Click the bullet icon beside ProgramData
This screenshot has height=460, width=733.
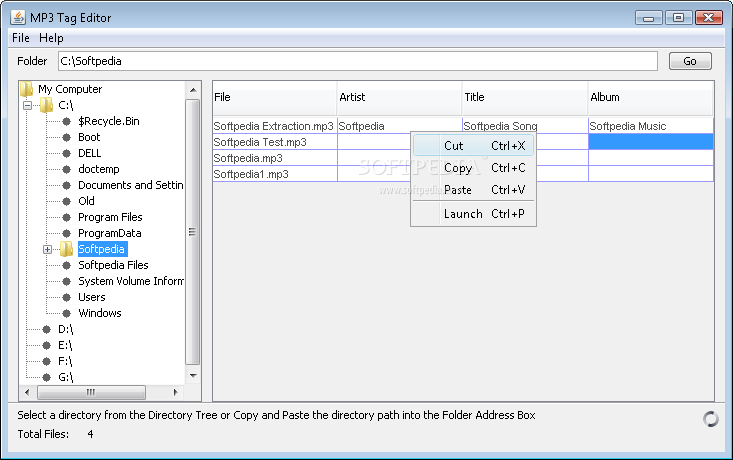66,233
